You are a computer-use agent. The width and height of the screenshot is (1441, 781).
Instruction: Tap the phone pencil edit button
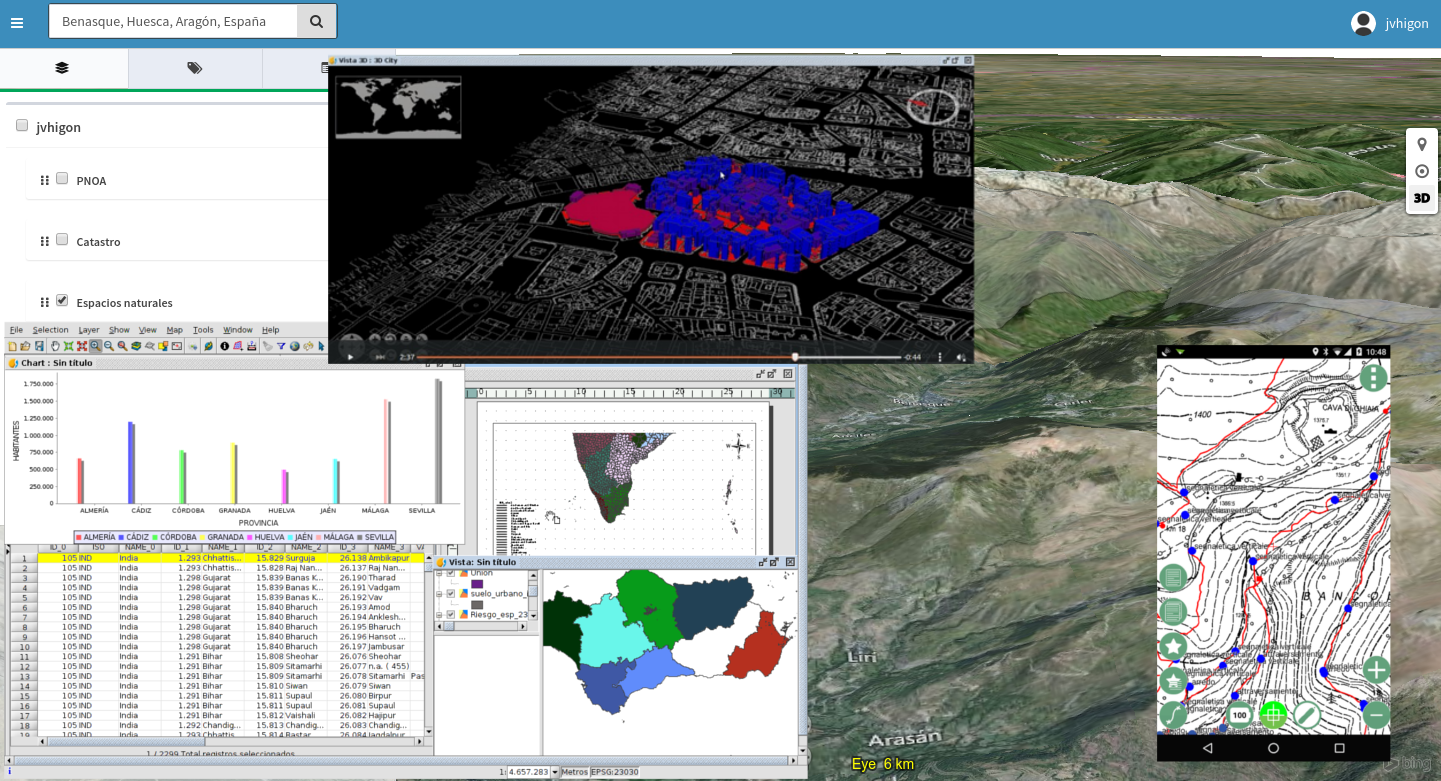click(1307, 715)
